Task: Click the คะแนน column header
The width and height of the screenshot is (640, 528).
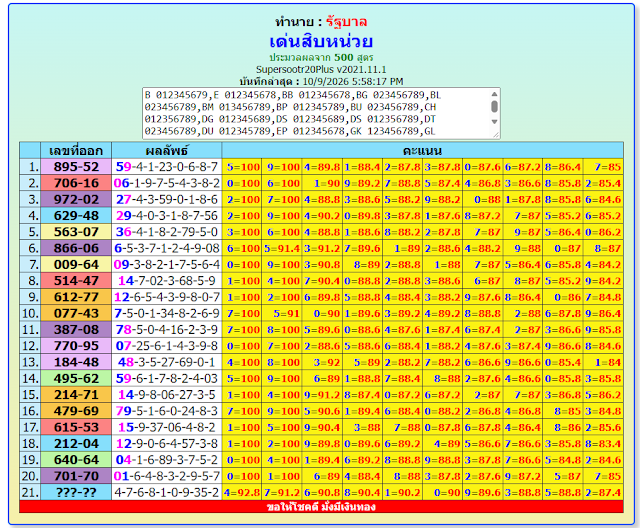Action: pyautogui.click(x=422, y=151)
